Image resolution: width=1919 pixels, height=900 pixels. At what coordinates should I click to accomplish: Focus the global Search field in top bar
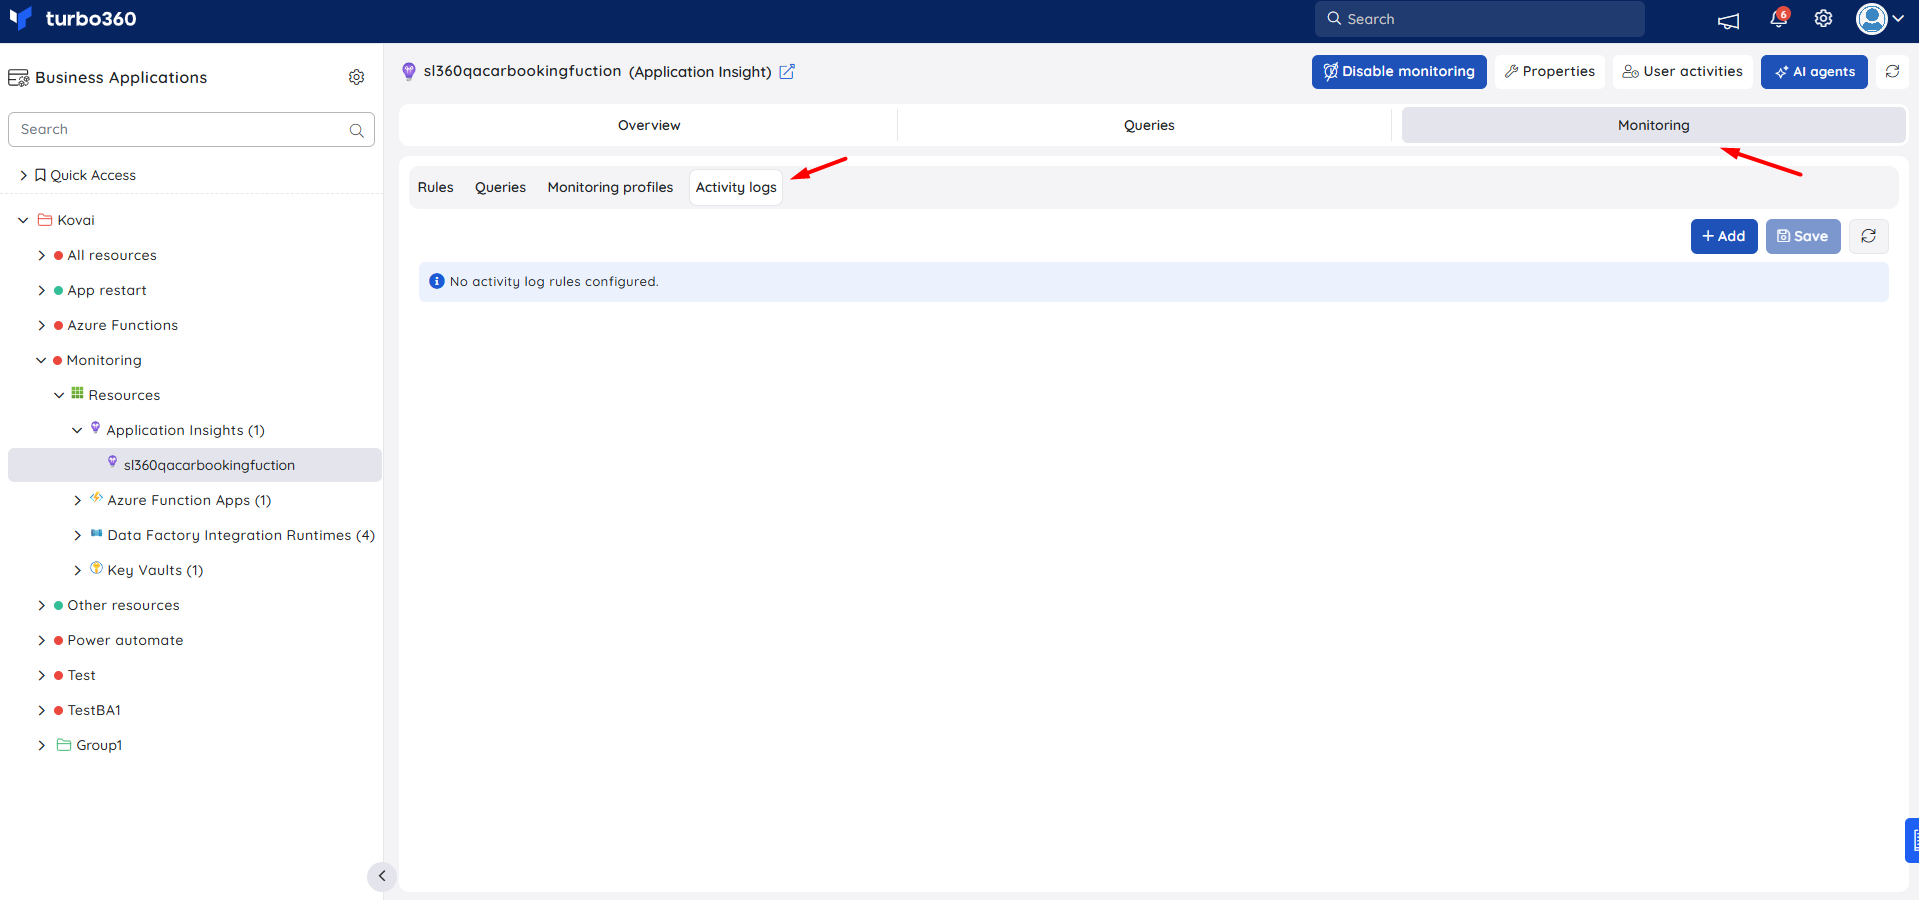(1480, 19)
